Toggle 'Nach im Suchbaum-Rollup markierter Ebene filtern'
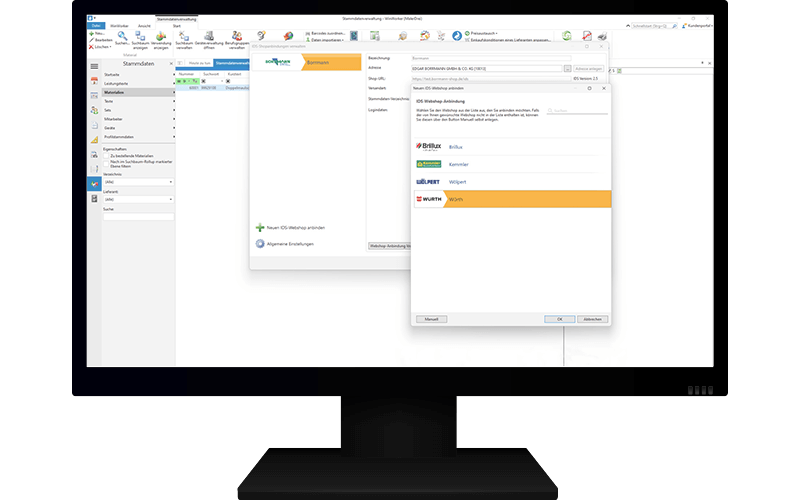Image resolution: width=800 pixels, height=500 pixels. 106,163
